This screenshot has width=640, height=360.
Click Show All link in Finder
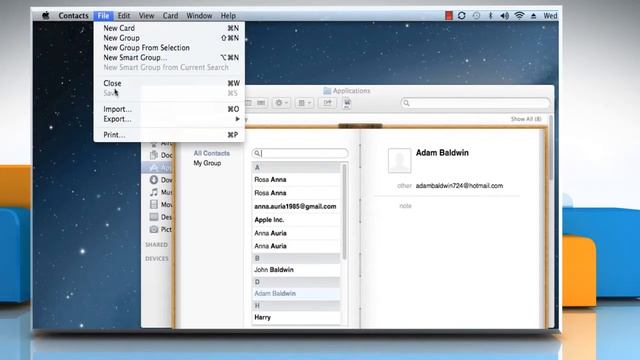[x=526, y=119]
